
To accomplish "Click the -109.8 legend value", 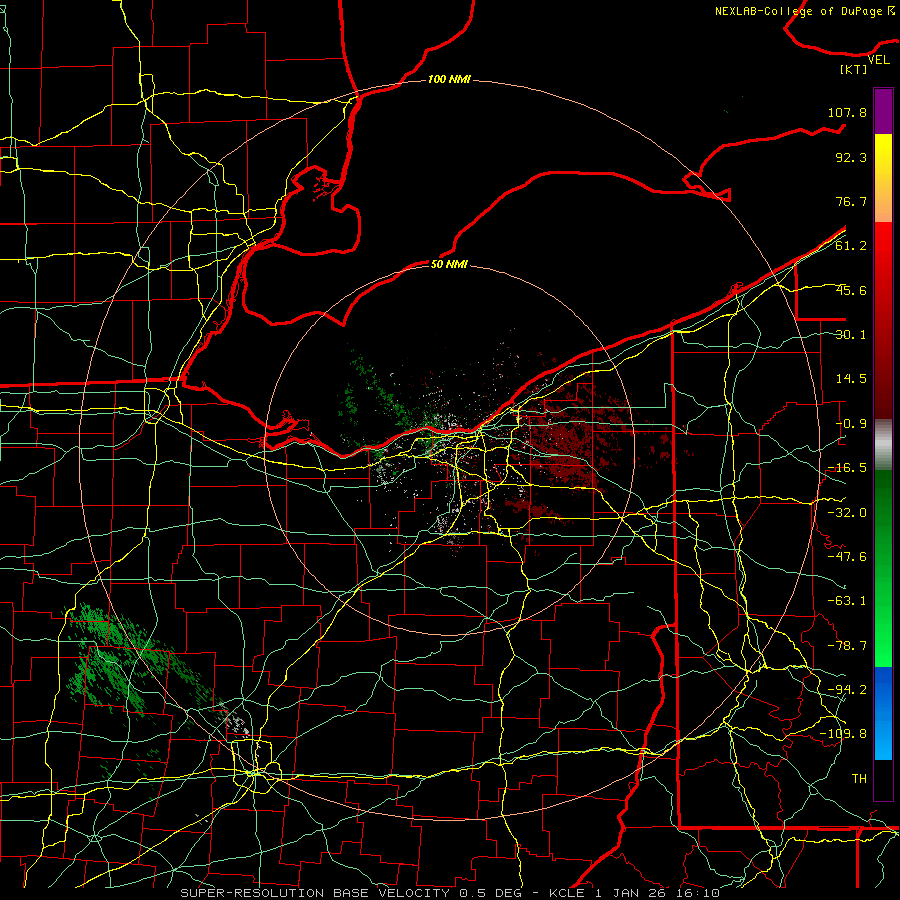I will pos(843,734).
